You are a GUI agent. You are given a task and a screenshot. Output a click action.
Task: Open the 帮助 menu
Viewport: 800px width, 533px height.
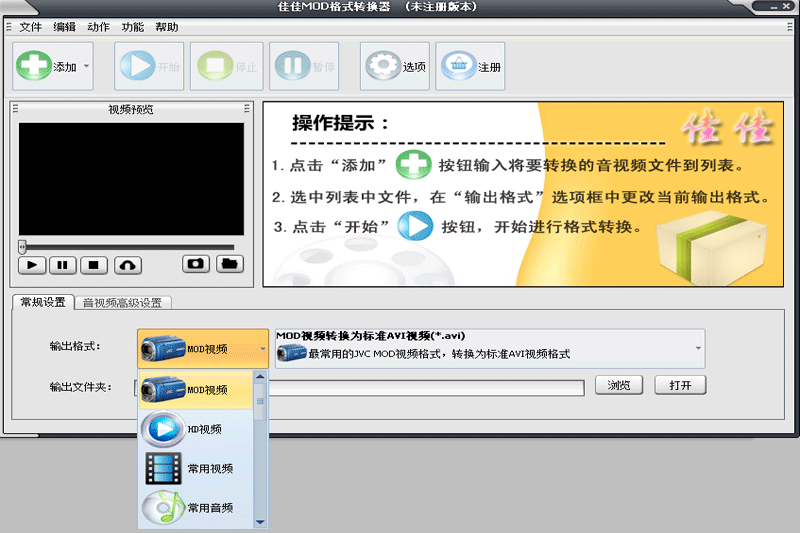[x=167, y=27]
